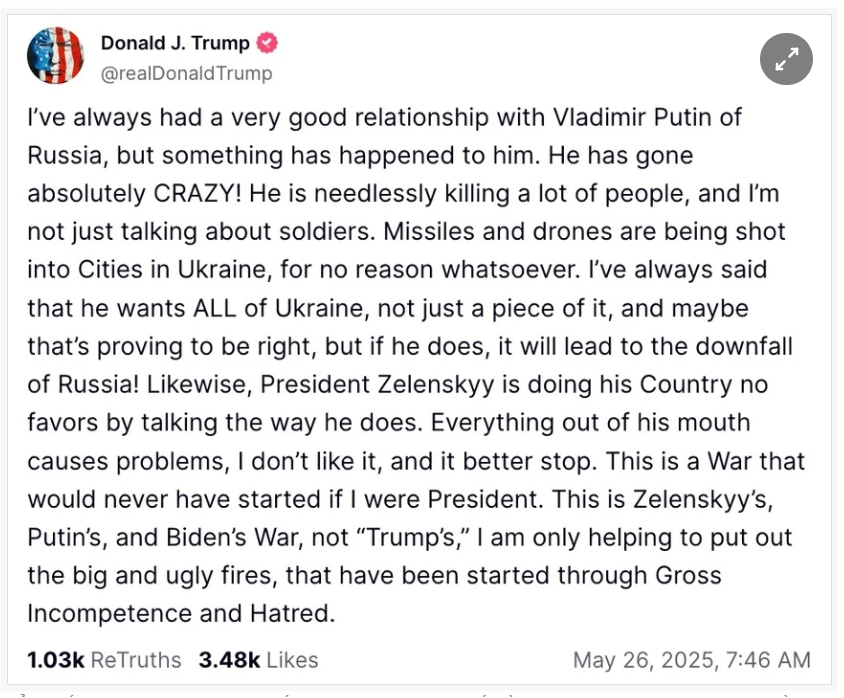The height and width of the screenshot is (698, 844).
Task: Click the red verified badge next to the name
Action: click(267, 43)
